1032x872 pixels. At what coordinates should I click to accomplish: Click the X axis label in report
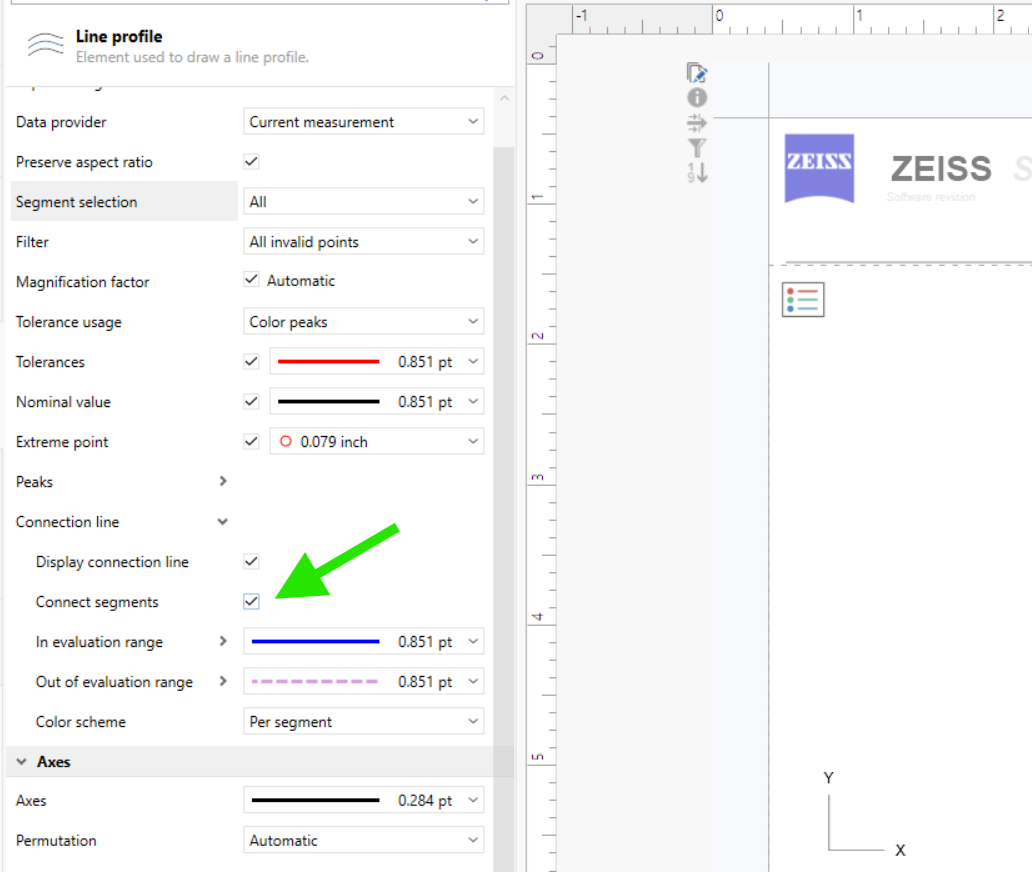coord(900,850)
